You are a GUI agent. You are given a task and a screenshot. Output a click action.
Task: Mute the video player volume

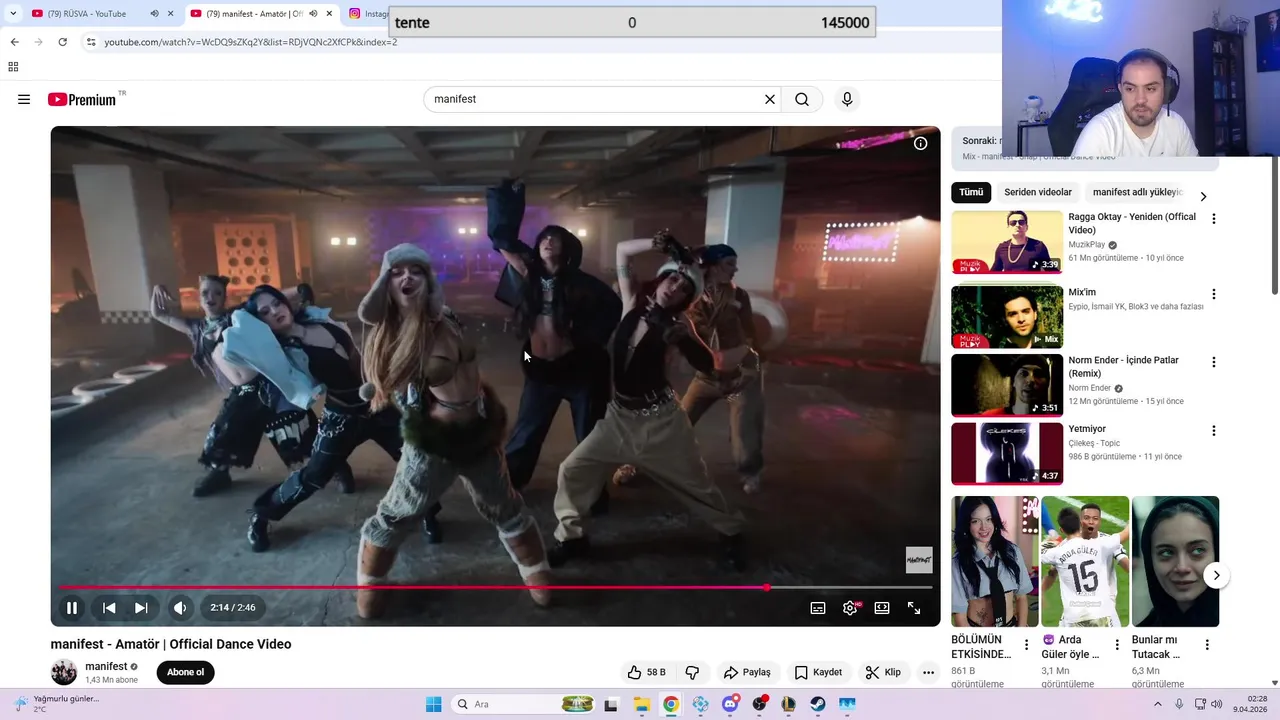(x=180, y=608)
